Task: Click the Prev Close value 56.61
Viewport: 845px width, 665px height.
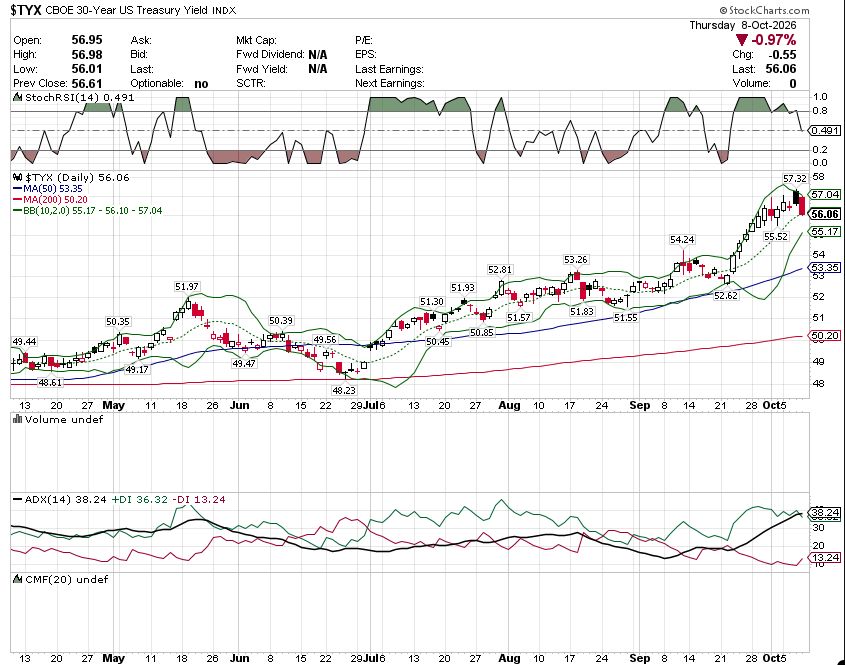Action: click(87, 84)
